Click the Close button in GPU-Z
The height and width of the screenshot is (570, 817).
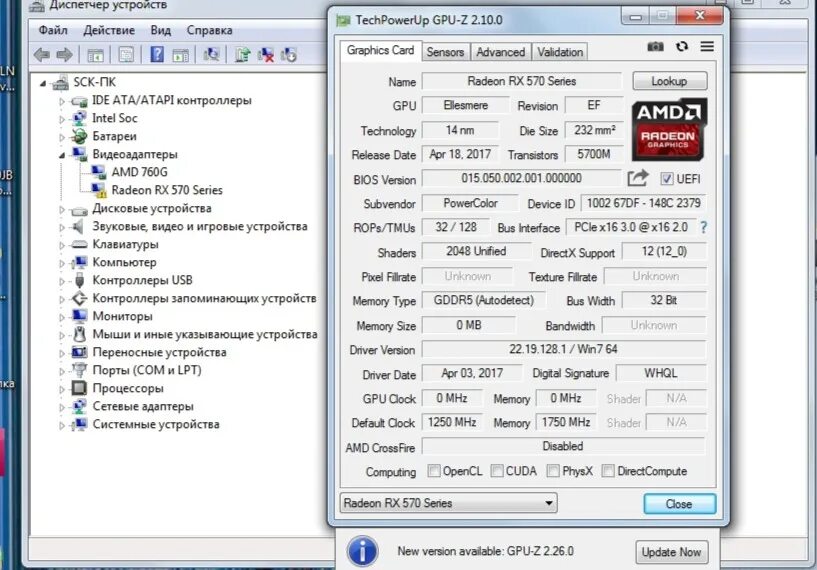[679, 504]
